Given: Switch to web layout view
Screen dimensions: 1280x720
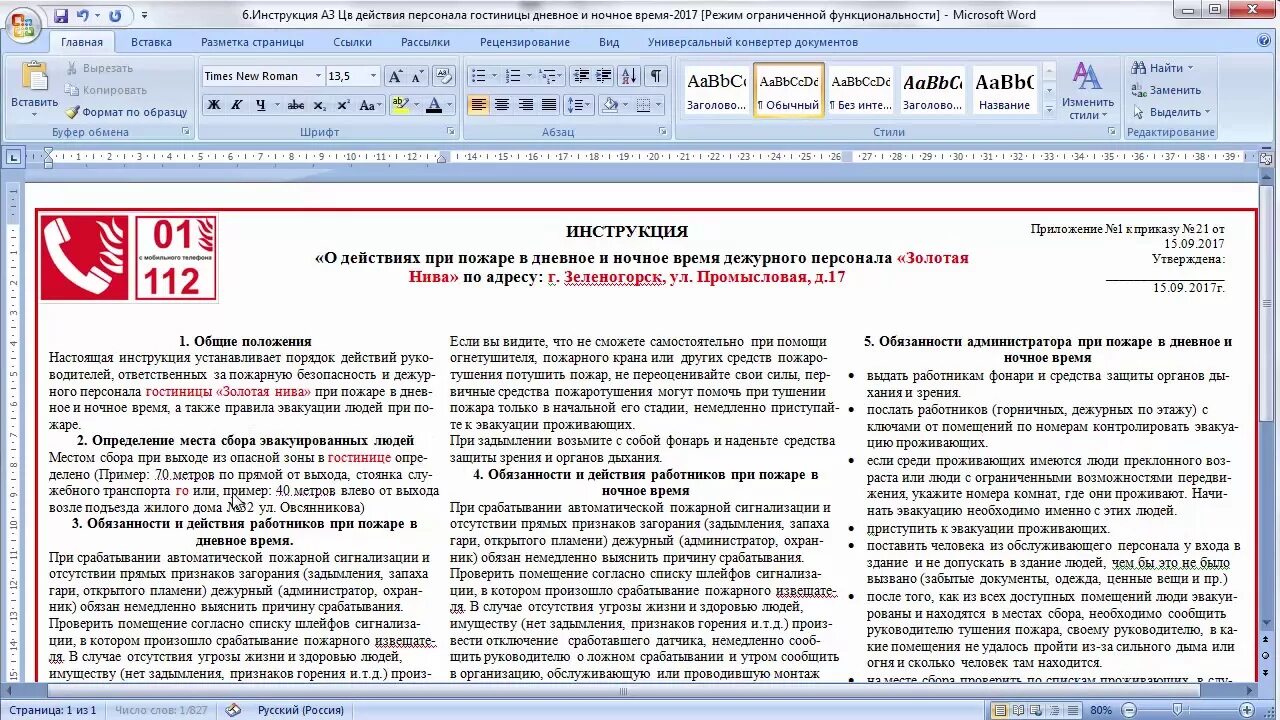Looking at the screenshot, I should [1036, 710].
